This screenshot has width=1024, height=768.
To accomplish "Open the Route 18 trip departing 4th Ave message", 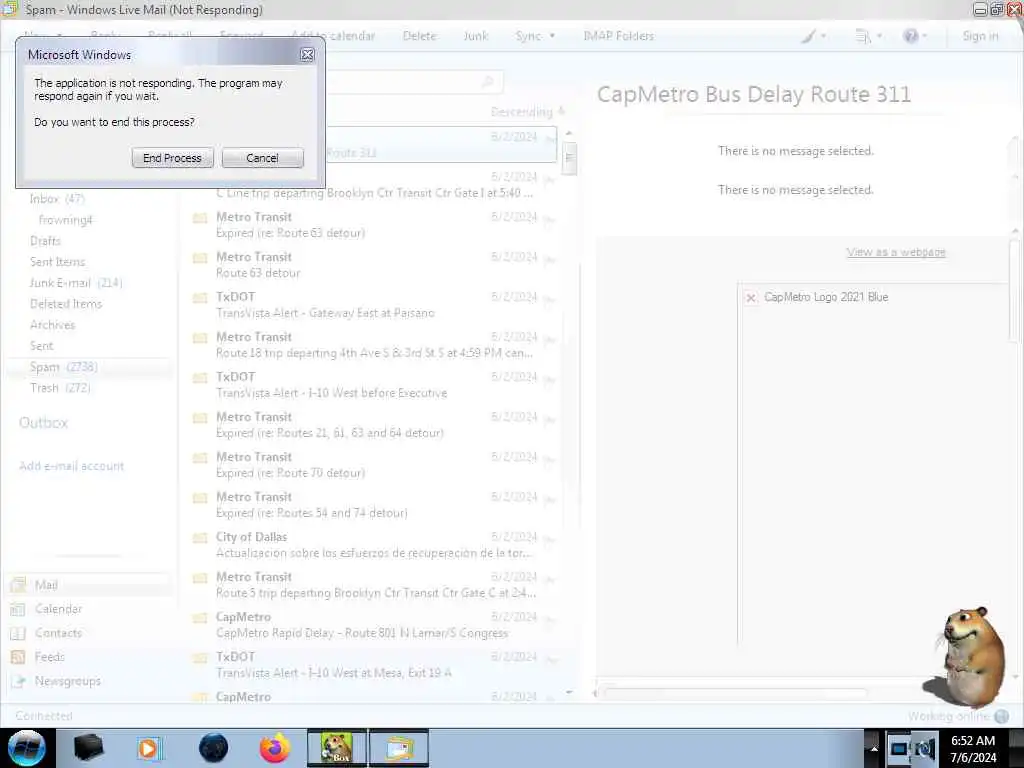I will 373,345.
